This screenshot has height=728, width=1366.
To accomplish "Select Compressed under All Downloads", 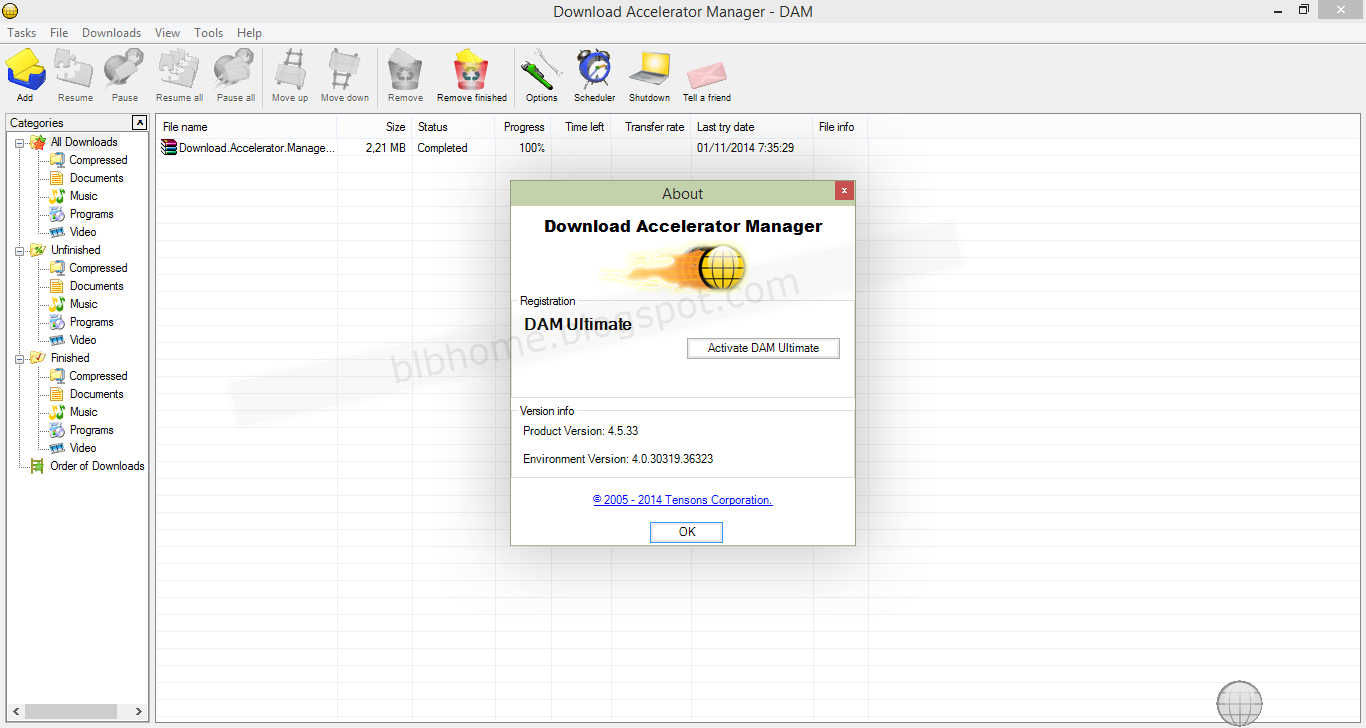I will pos(98,160).
